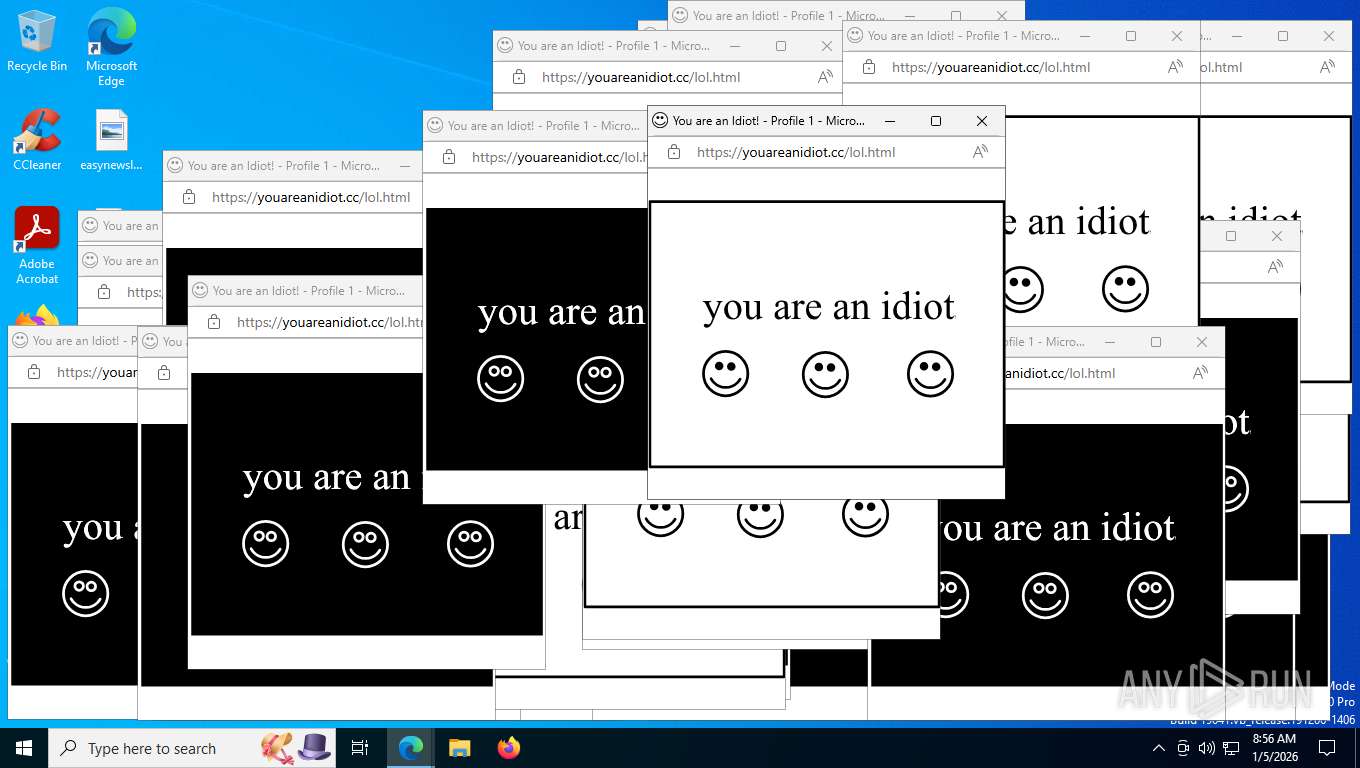
Task: Click the Windows Start button
Action: pyautogui.click(x=23, y=748)
